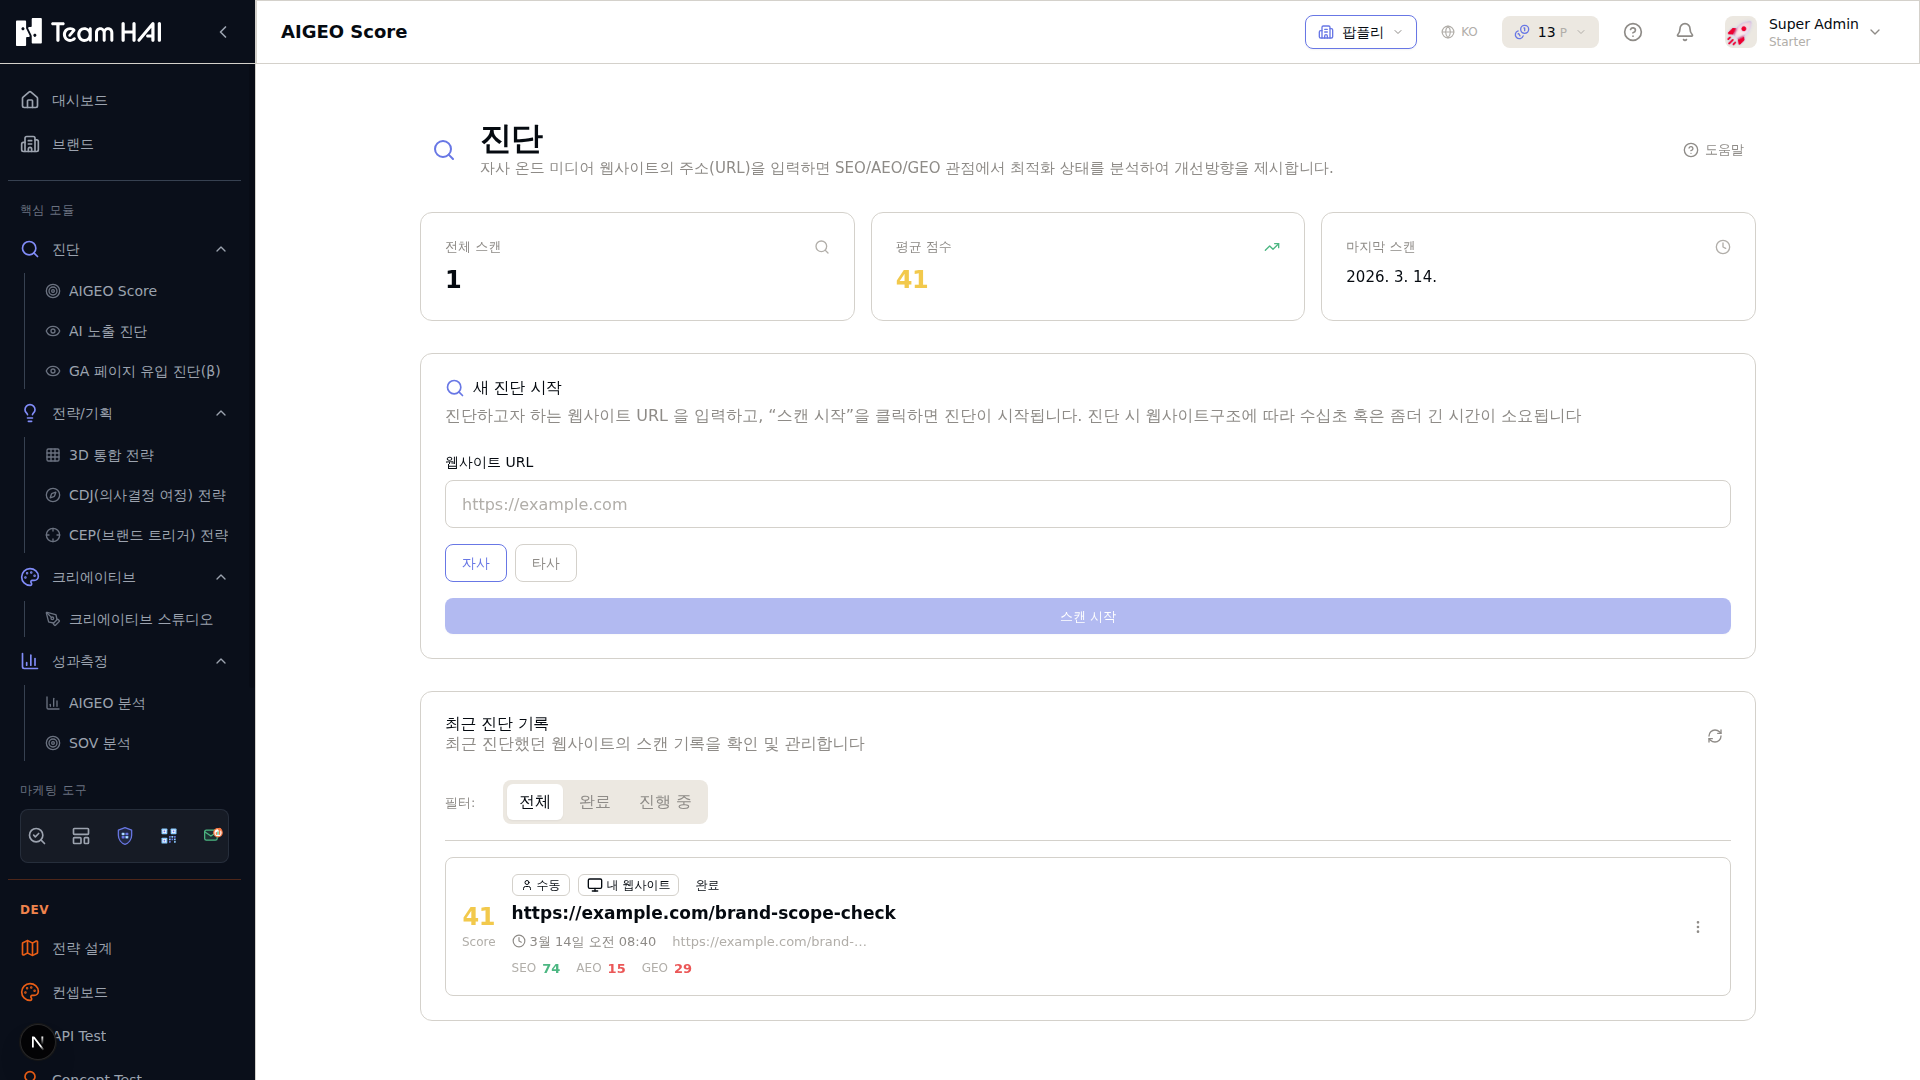Click the layout panels marketing tool icon
Image resolution: width=1920 pixels, height=1080 pixels.
81,836
